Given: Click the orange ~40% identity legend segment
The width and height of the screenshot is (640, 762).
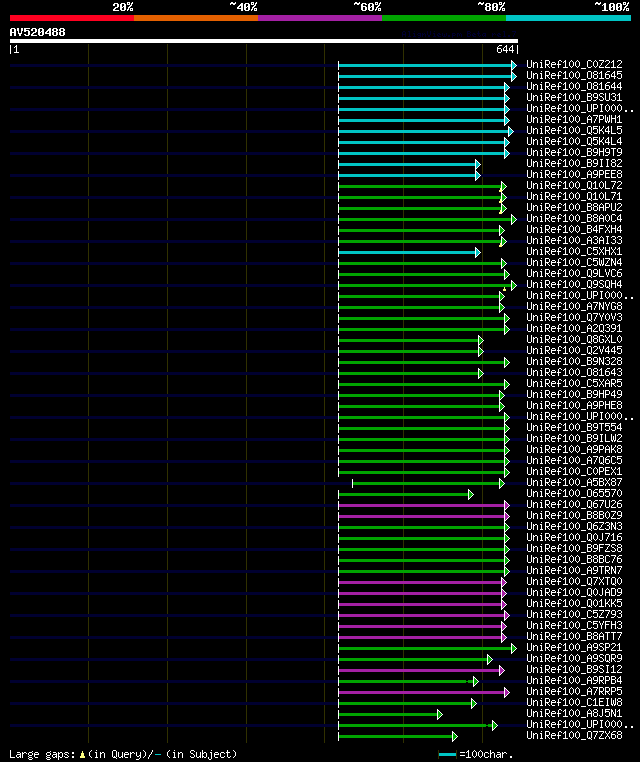Looking at the screenshot, I should pos(196,18).
